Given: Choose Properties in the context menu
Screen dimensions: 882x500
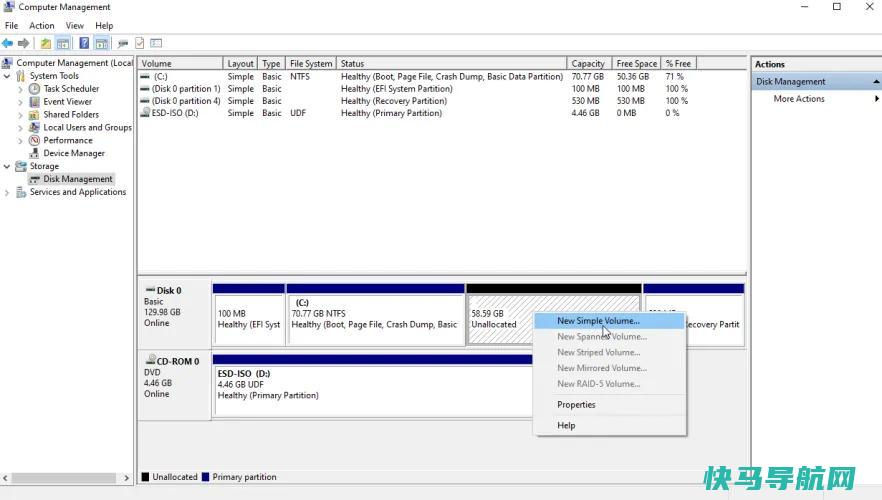Looking at the screenshot, I should point(609,404).
